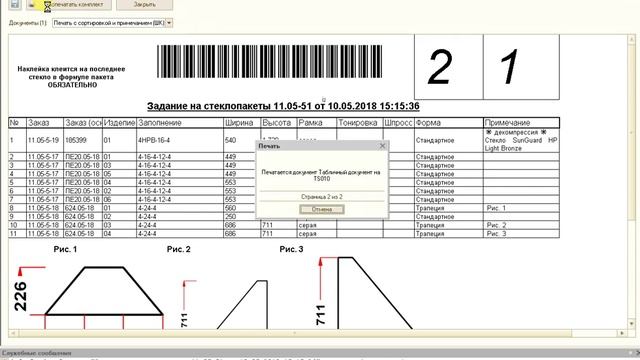The height and width of the screenshot is (360, 640).
Task: Click the 'Напечатать комплект' button
Action: (x=69, y=4)
